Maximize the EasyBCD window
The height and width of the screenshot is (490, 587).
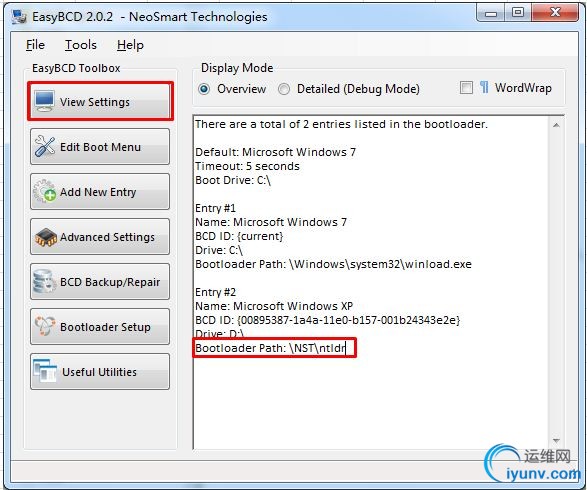point(518,13)
